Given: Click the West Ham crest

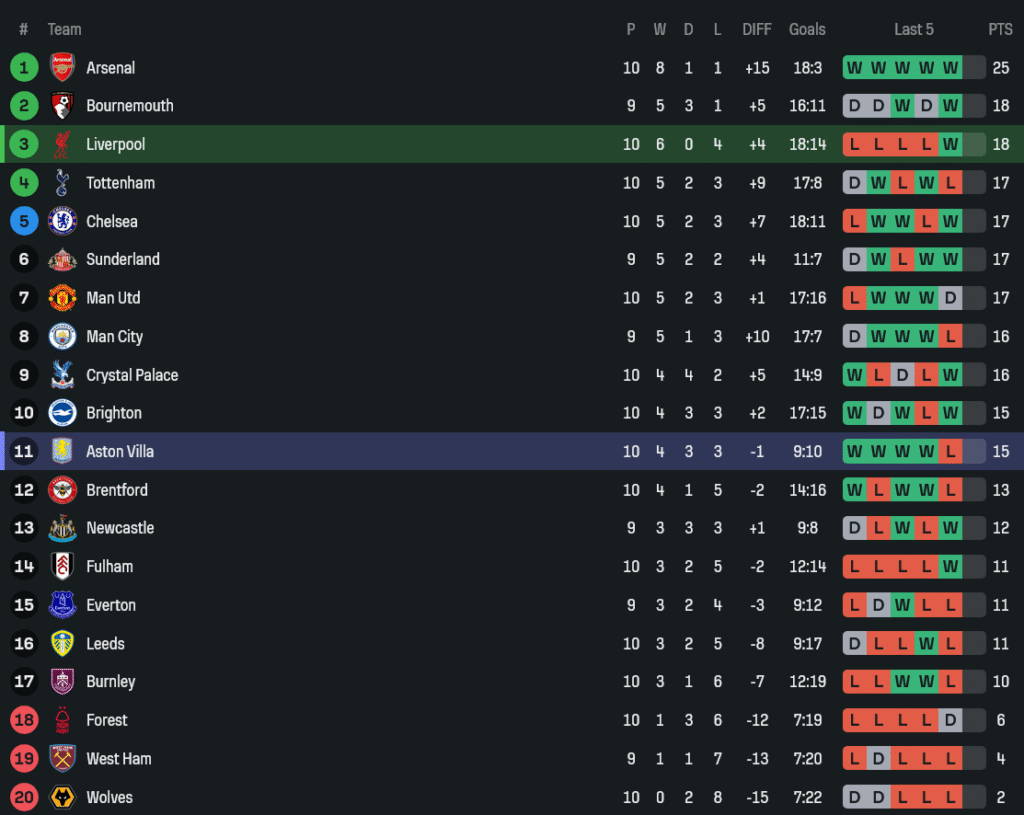Looking at the screenshot, I should [x=62, y=759].
